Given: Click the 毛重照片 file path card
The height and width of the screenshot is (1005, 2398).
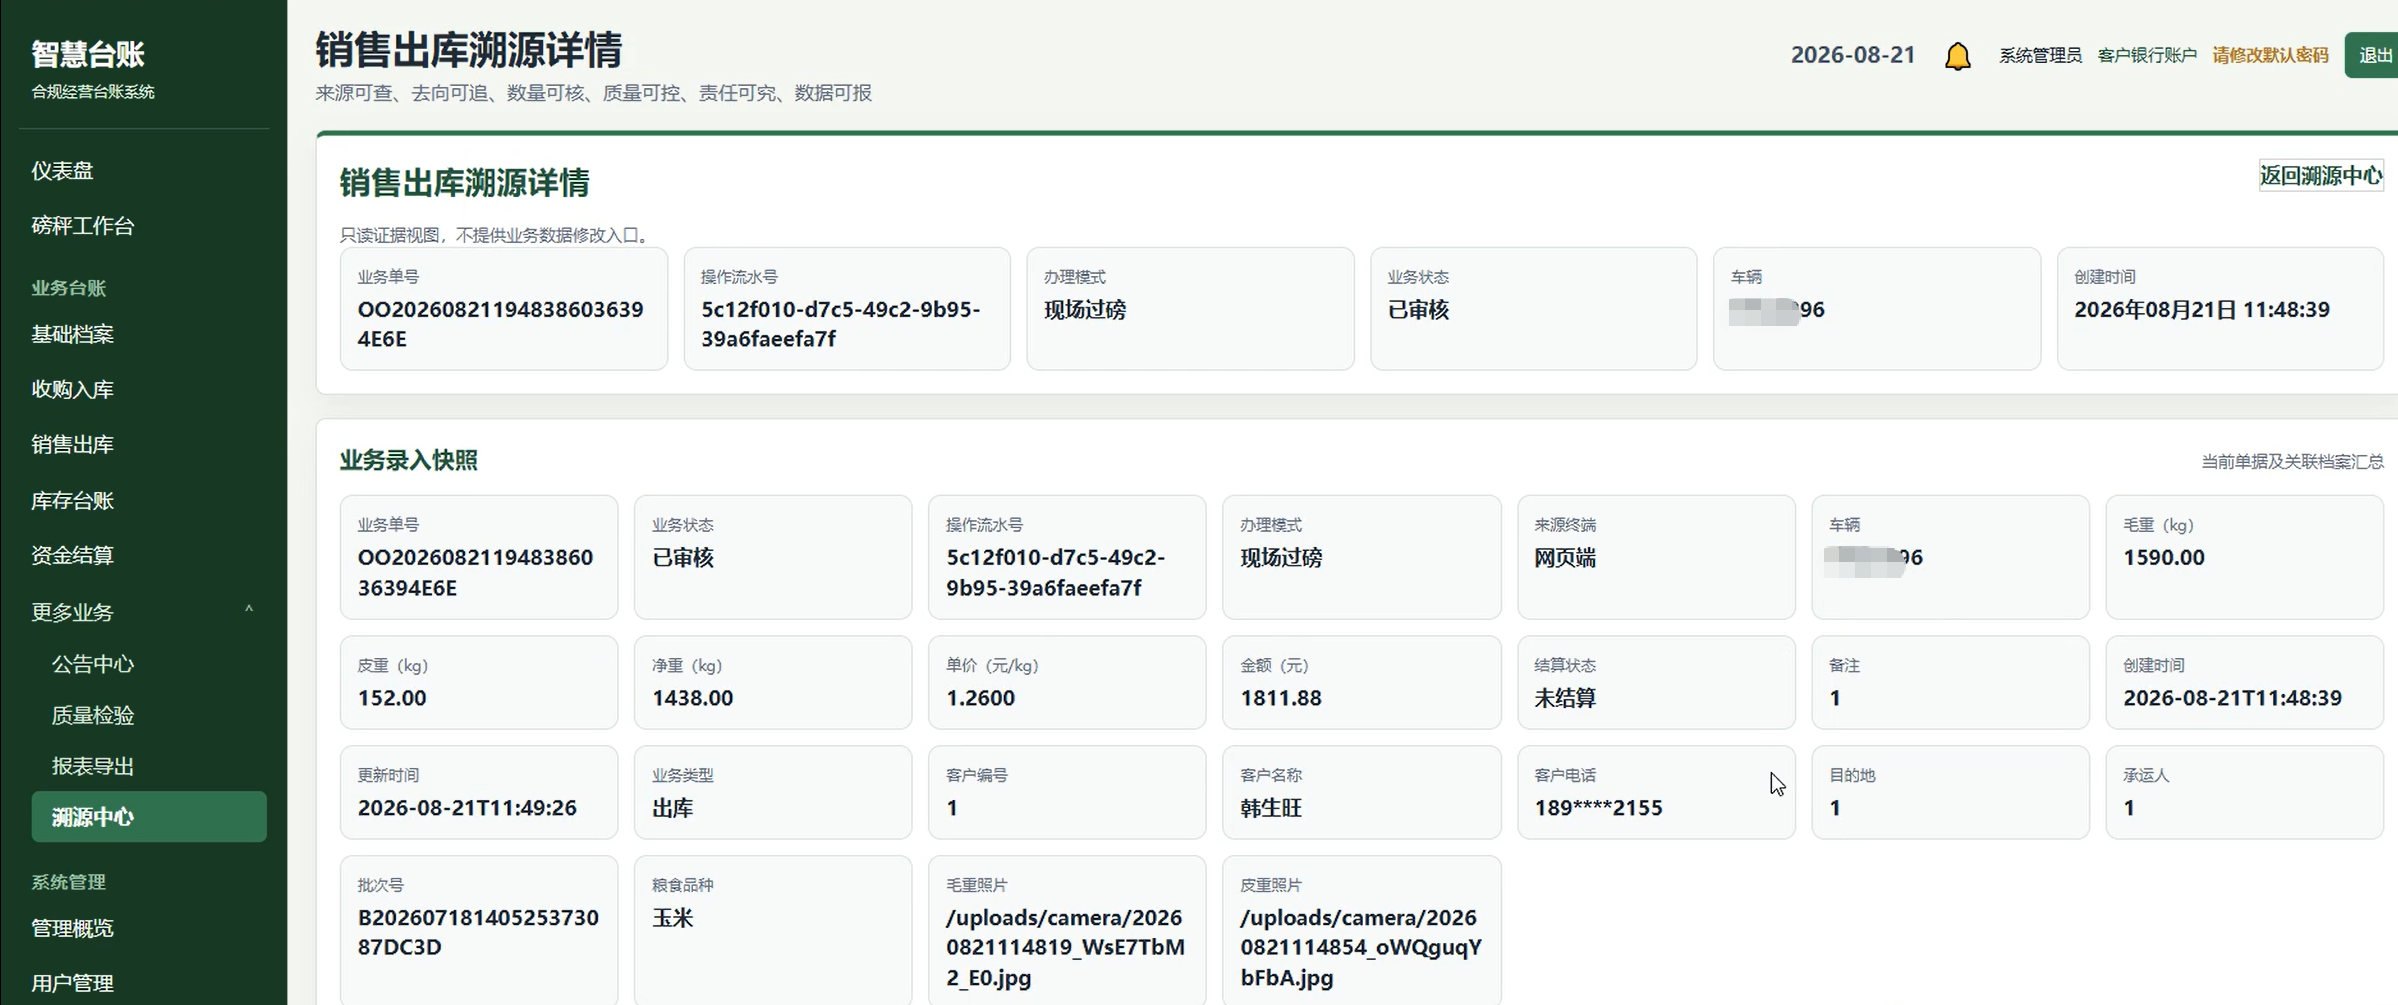Looking at the screenshot, I should [x=1066, y=931].
